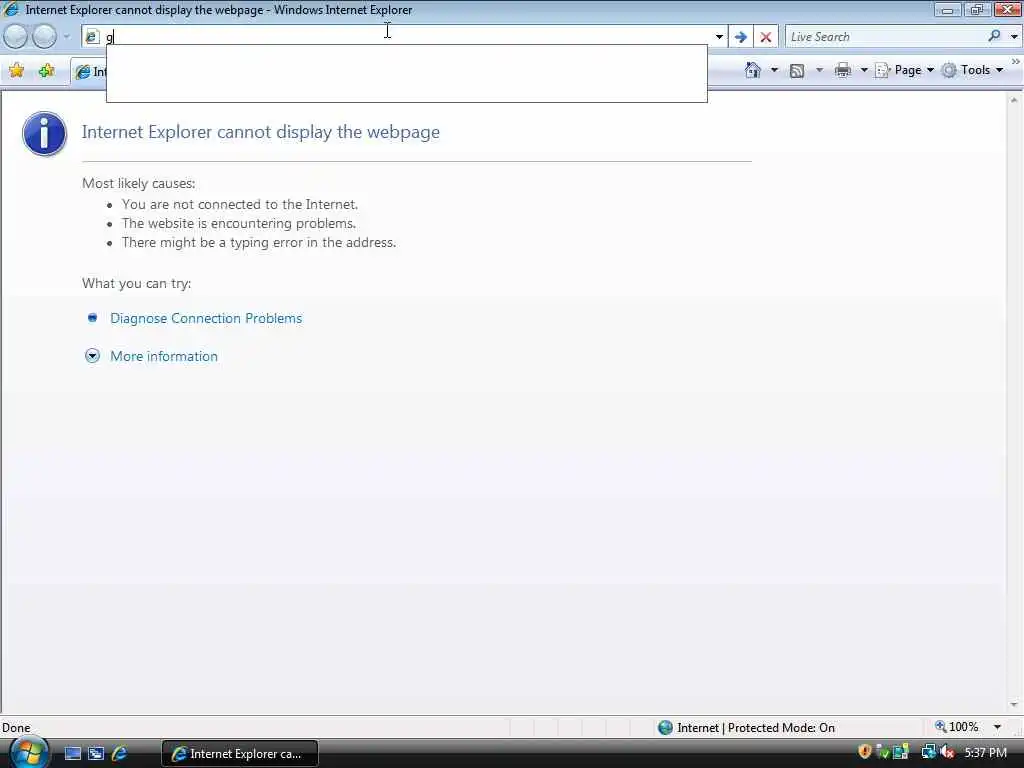Click the page scrollbar up arrow
The height and width of the screenshot is (768, 1024).
(1014, 101)
